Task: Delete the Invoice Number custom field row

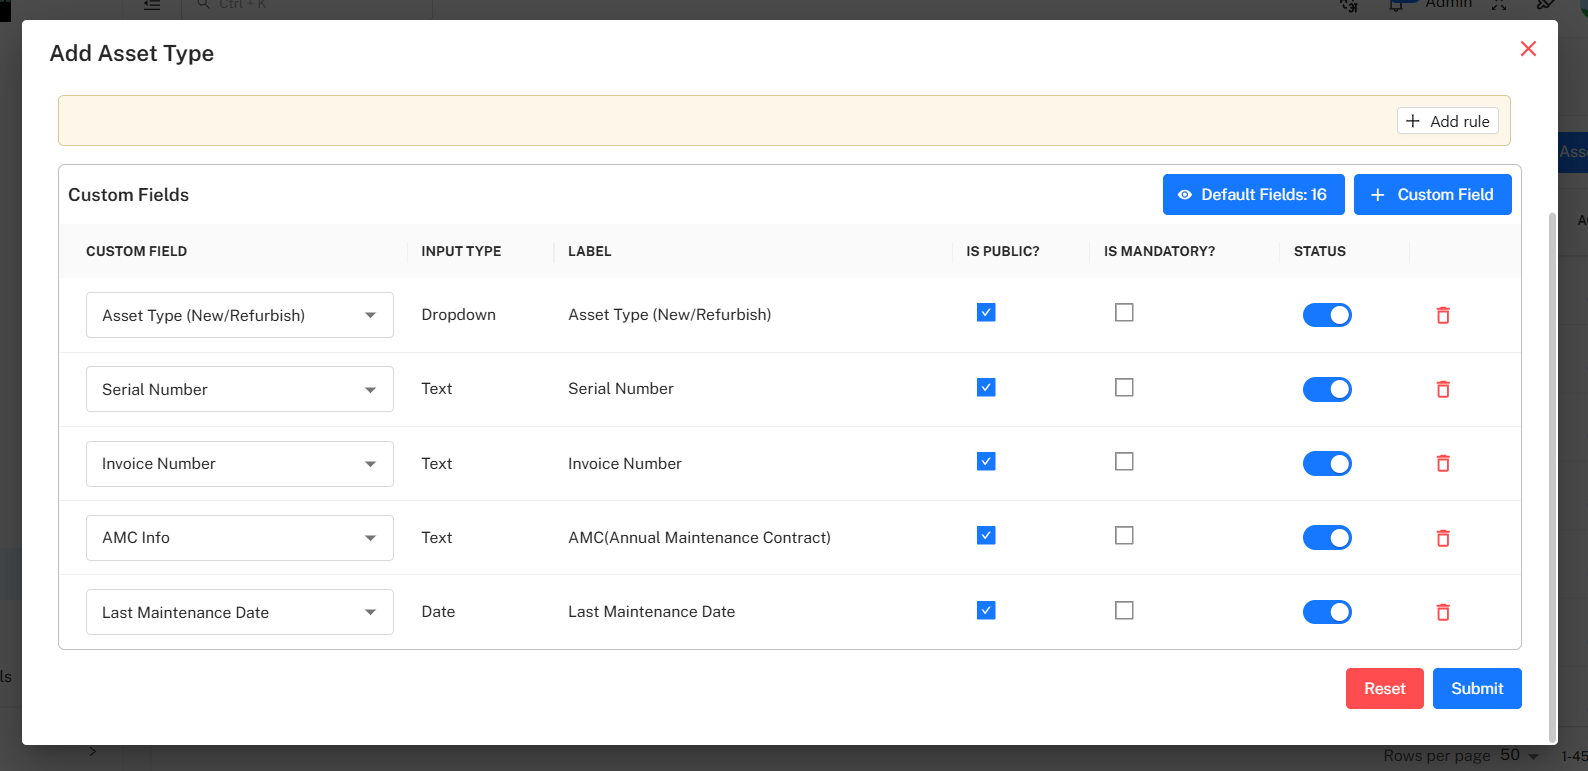Action: point(1443,463)
